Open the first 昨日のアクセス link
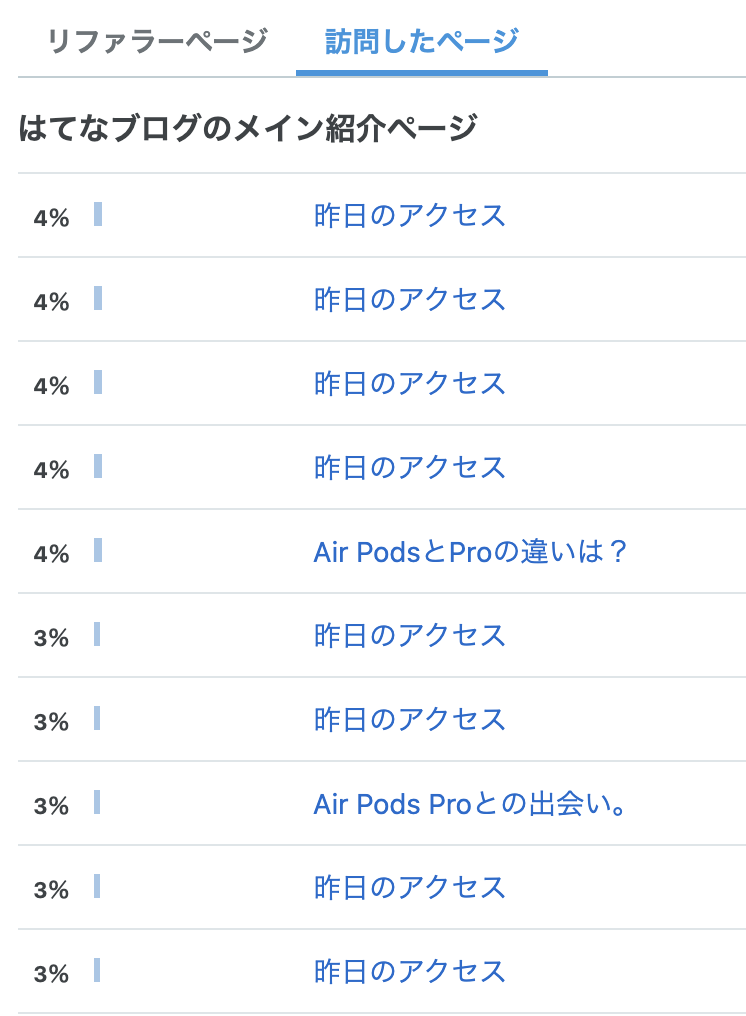This screenshot has height=1016, width=746. click(x=409, y=215)
